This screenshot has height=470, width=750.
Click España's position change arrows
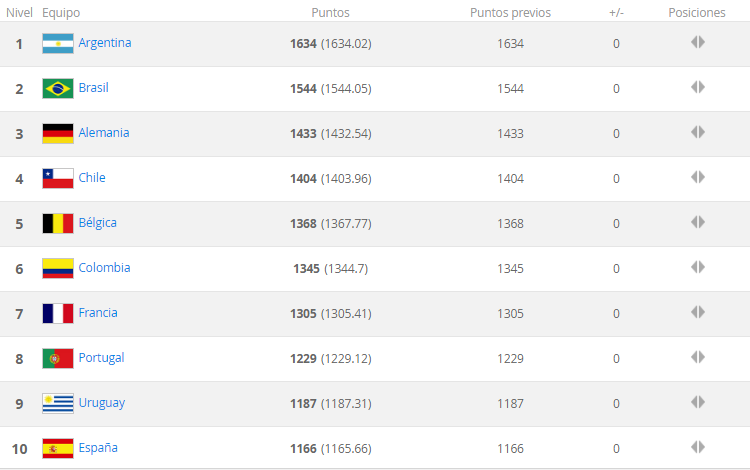(x=698, y=448)
